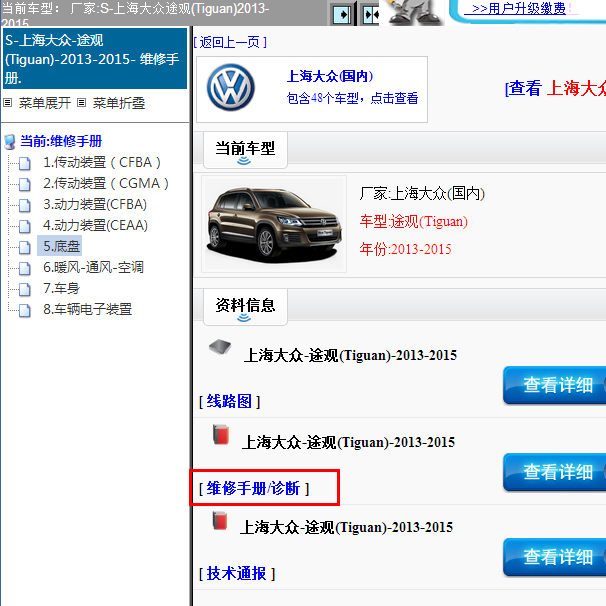The width and height of the screenshot is (606, 606).
Task: Click the computer icon beside 当前:维修手册
Action: coord(10,142)
